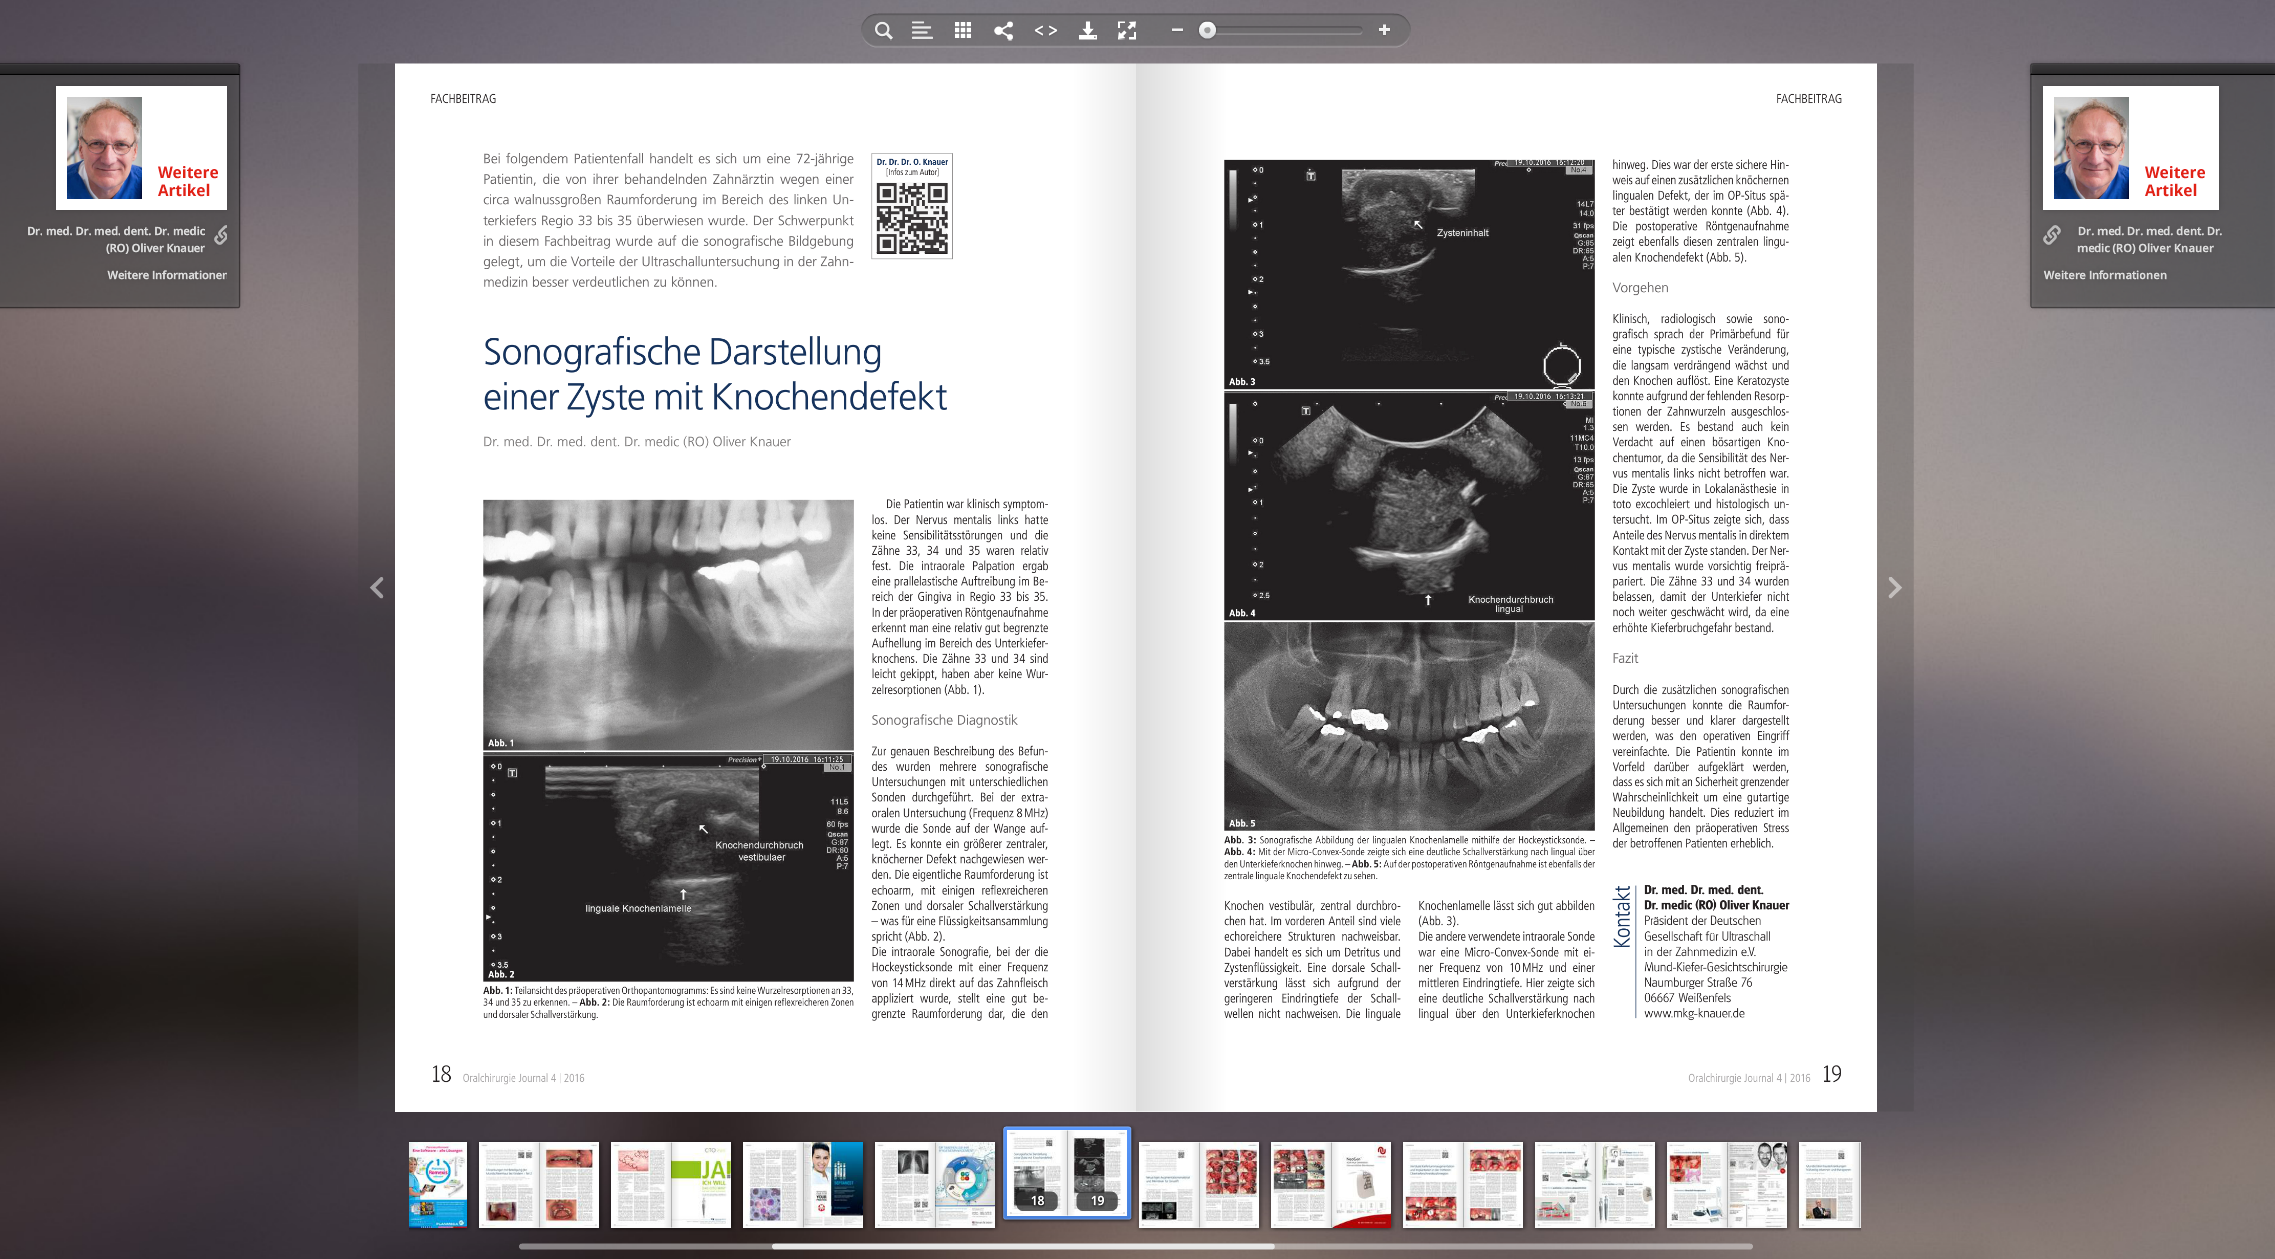Select the thumbnail after pages 18-19

point(1199,1185)
